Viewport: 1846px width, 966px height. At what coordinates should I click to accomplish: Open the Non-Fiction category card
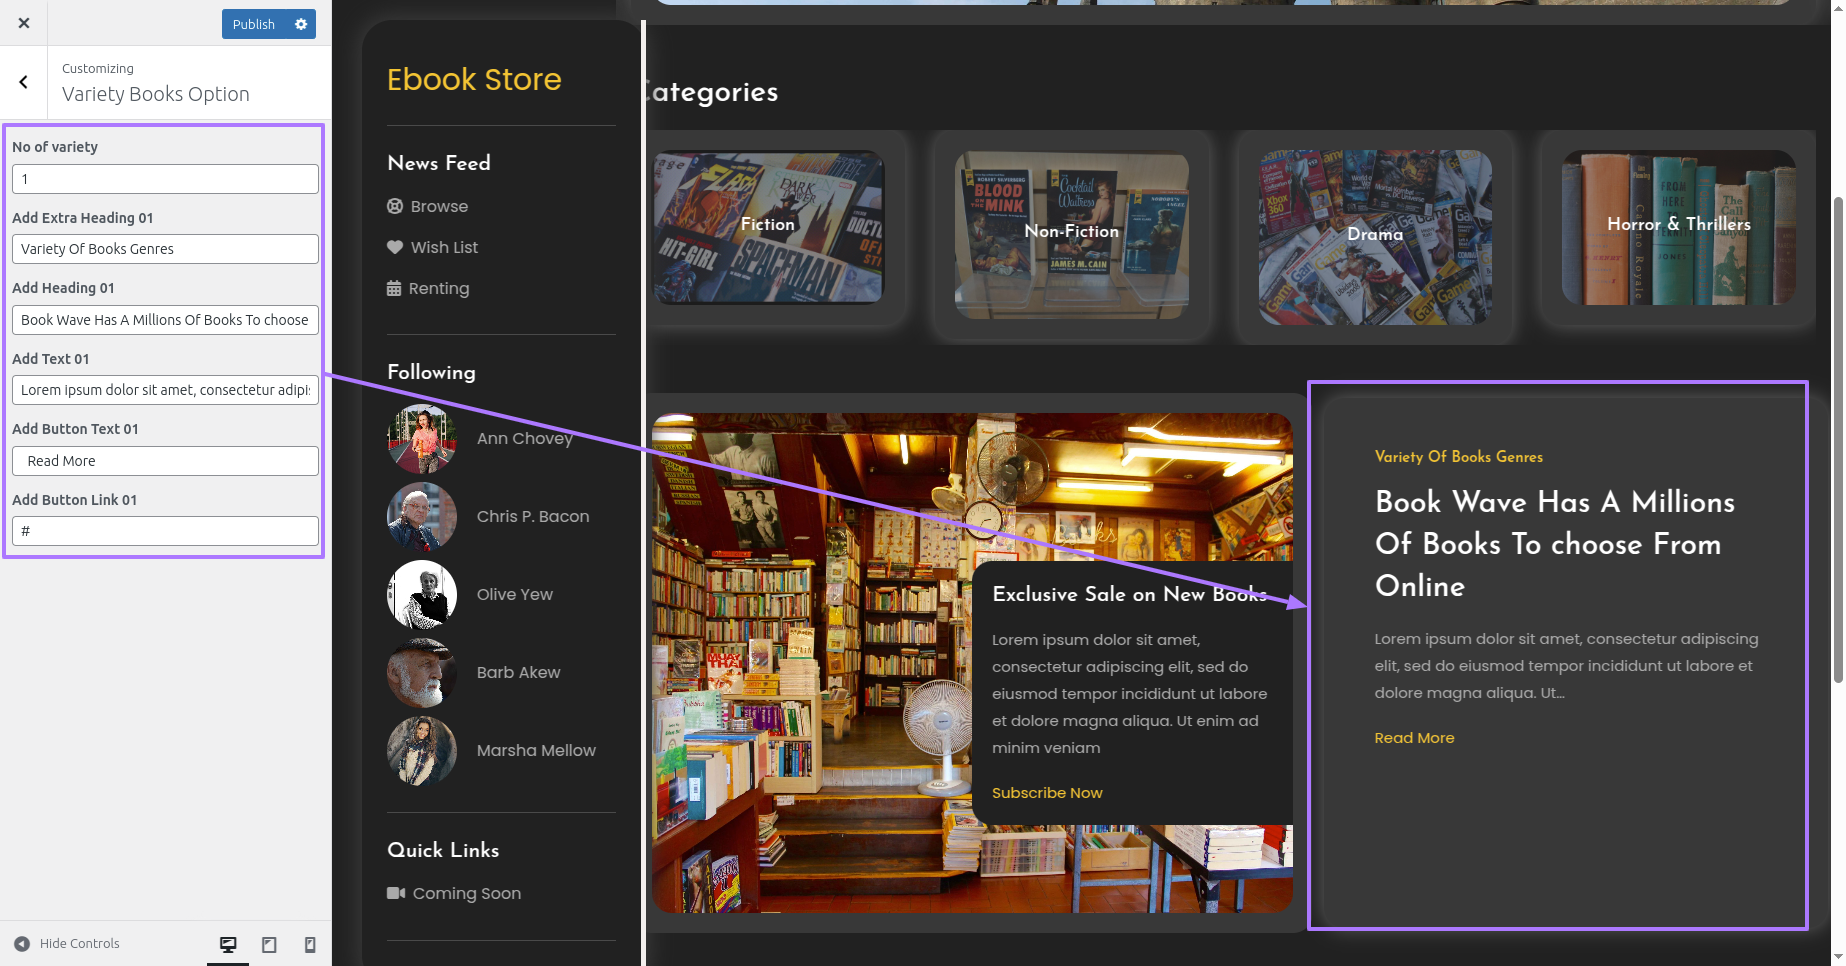pos(1072,236)
